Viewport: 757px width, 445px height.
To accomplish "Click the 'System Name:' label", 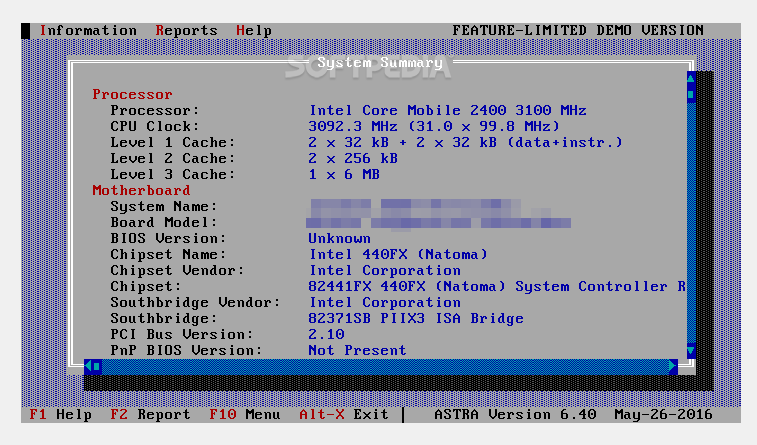I will point(164,207).
